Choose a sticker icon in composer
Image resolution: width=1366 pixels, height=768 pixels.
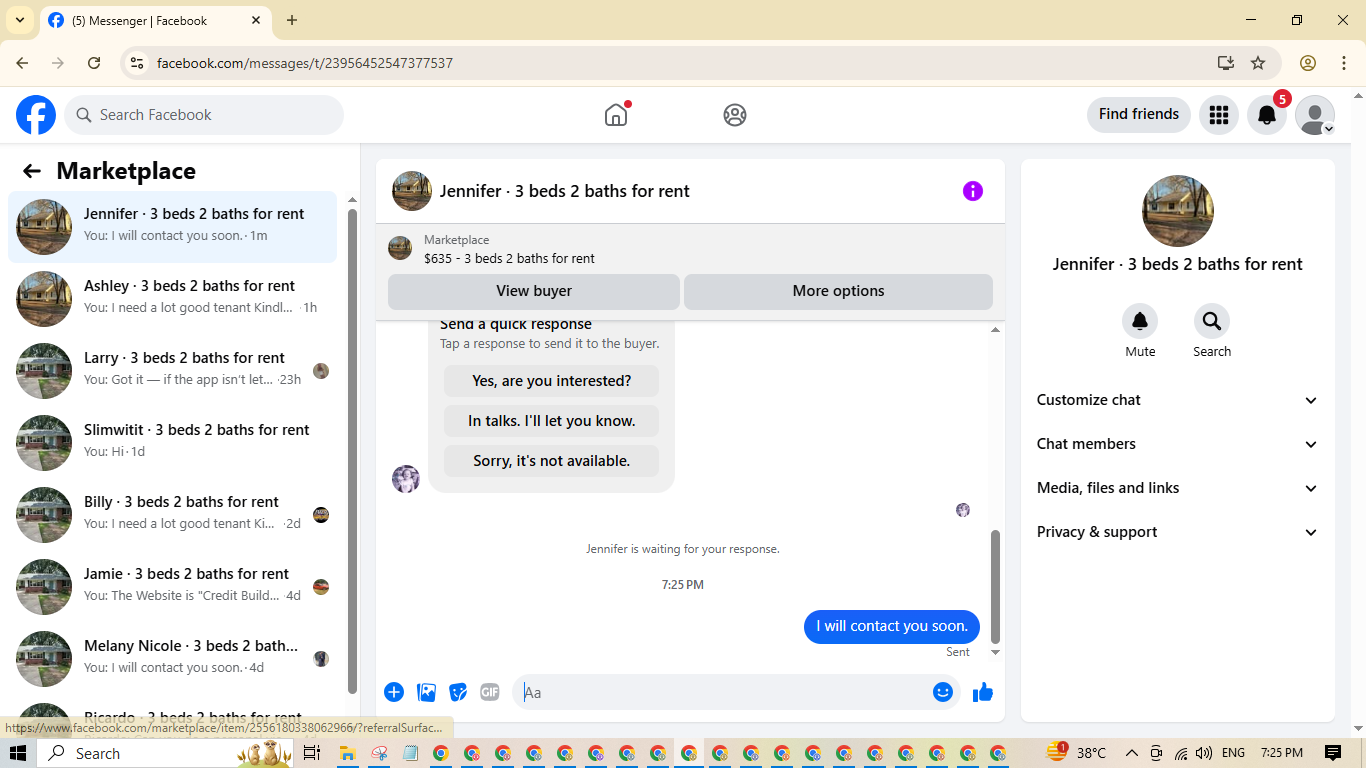coord(458,692)
